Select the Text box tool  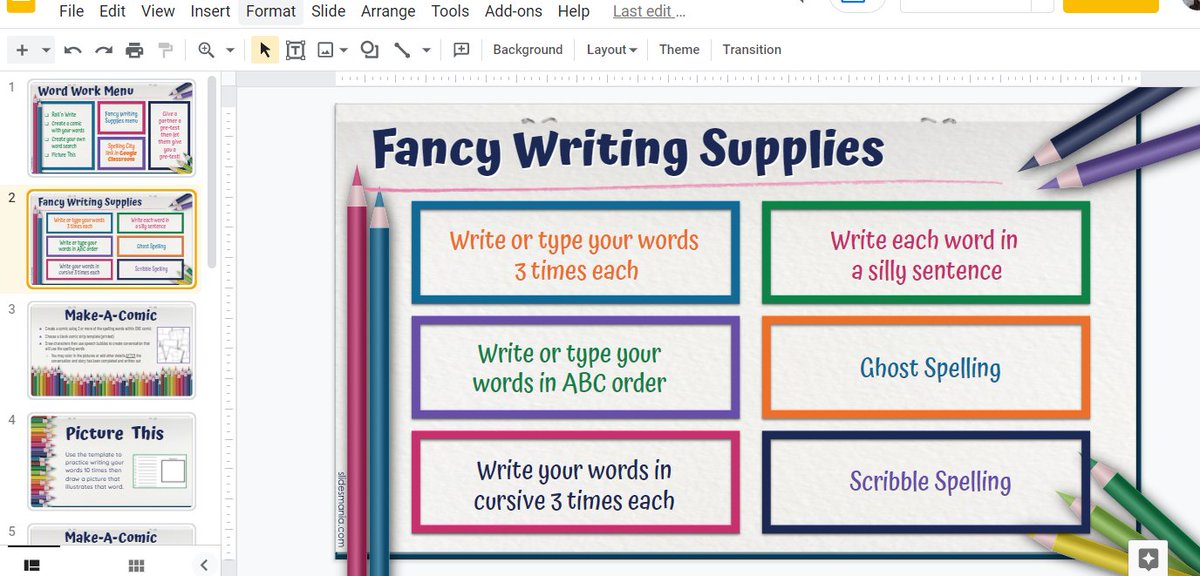tap(296, 50)
